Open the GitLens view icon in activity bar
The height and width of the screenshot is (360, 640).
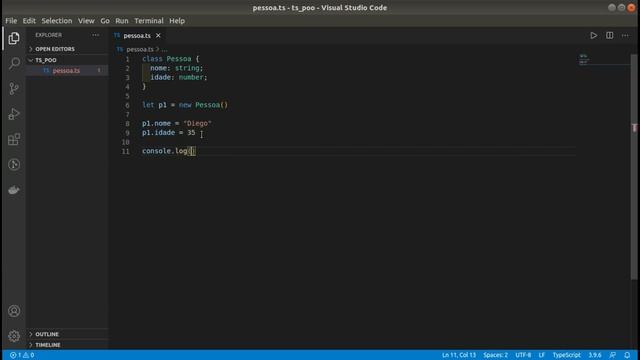pos(14,164)
